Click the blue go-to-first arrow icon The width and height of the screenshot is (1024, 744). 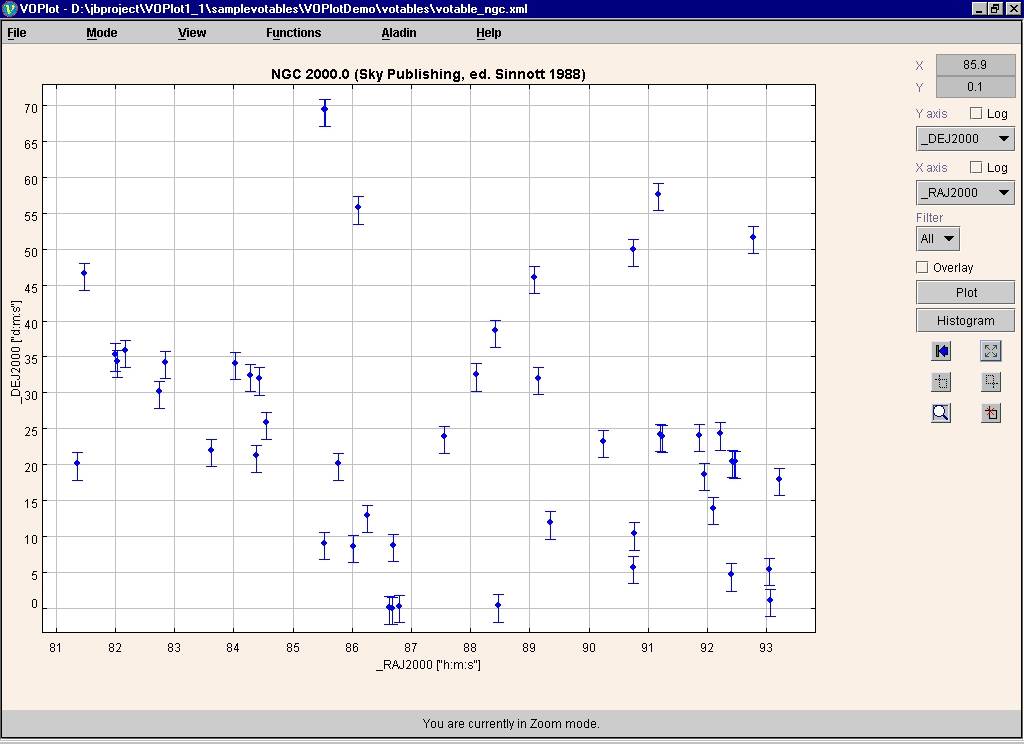point(941,351)
